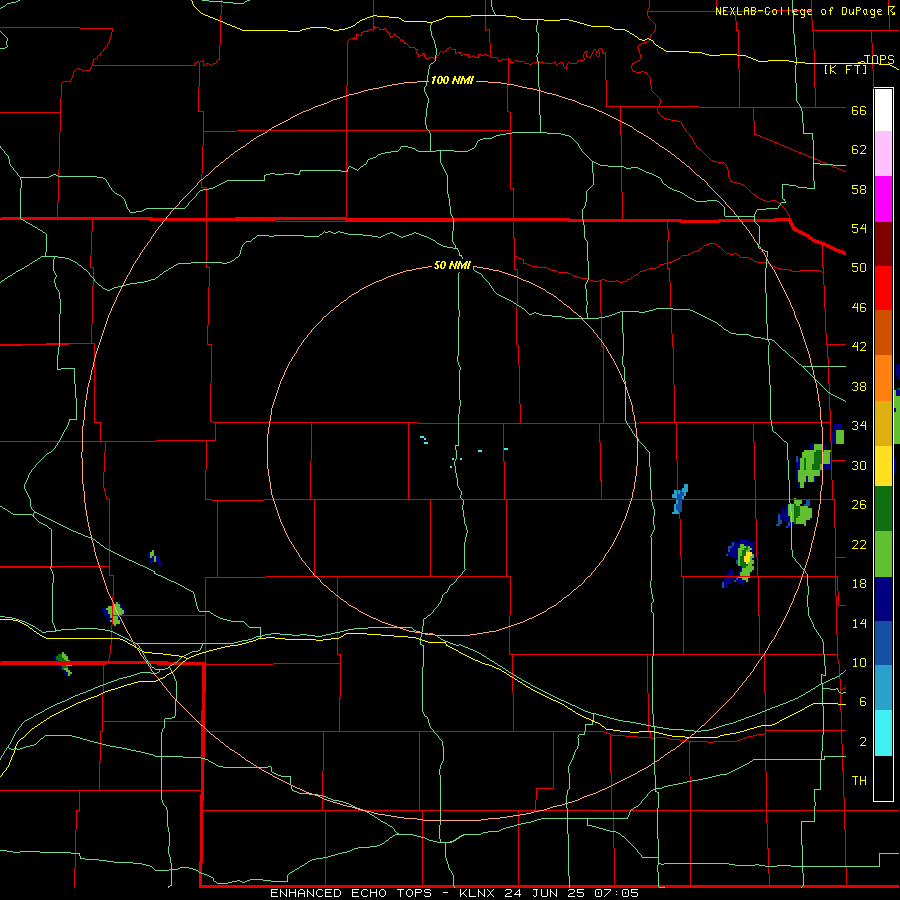Click the '18' value on the scale
Image resolution: width=900 pixels, height=900 pixels.
click(x=859, y=584)
